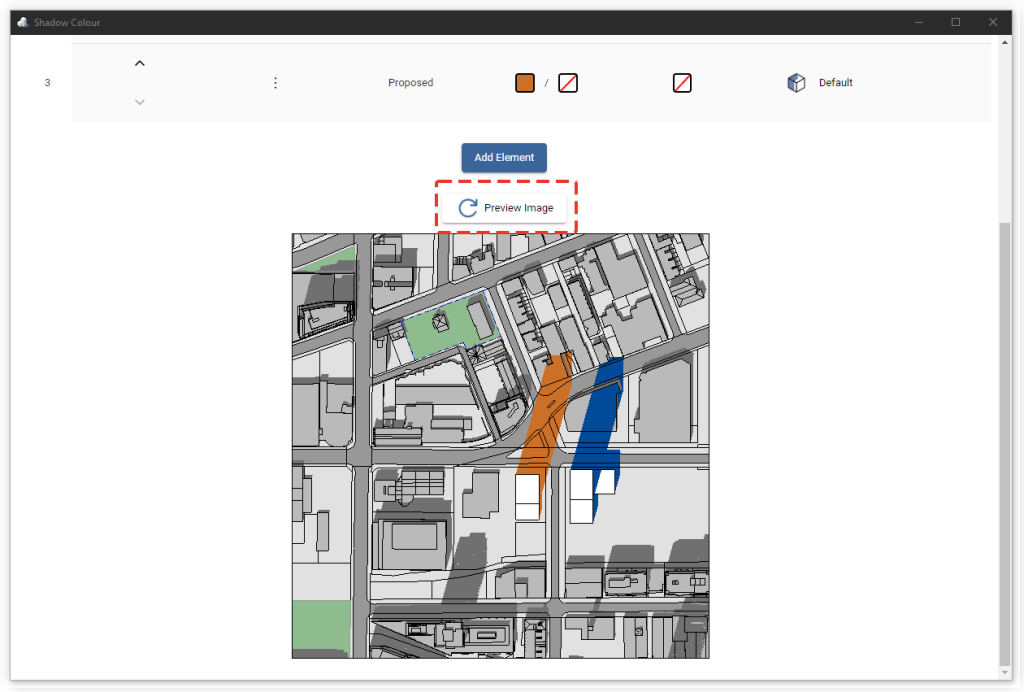The width and height of the screenshot is (1024, 692).
Task: Click the map preview image
Action: 500,445
